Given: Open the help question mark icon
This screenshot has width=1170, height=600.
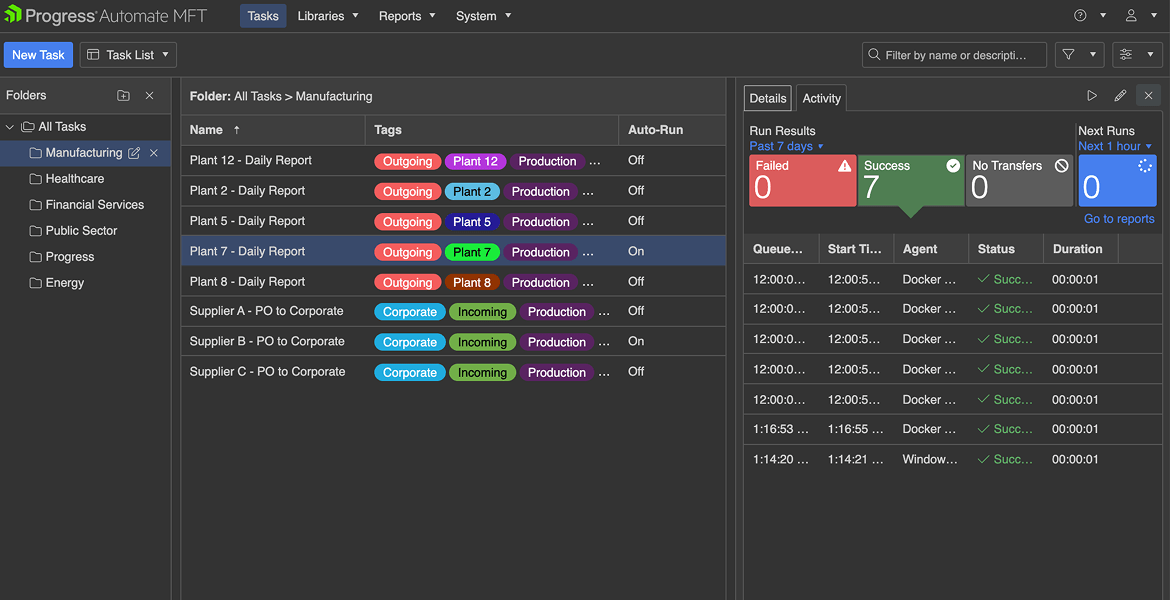Looking at the screenshot, I should click(1078, 15).
